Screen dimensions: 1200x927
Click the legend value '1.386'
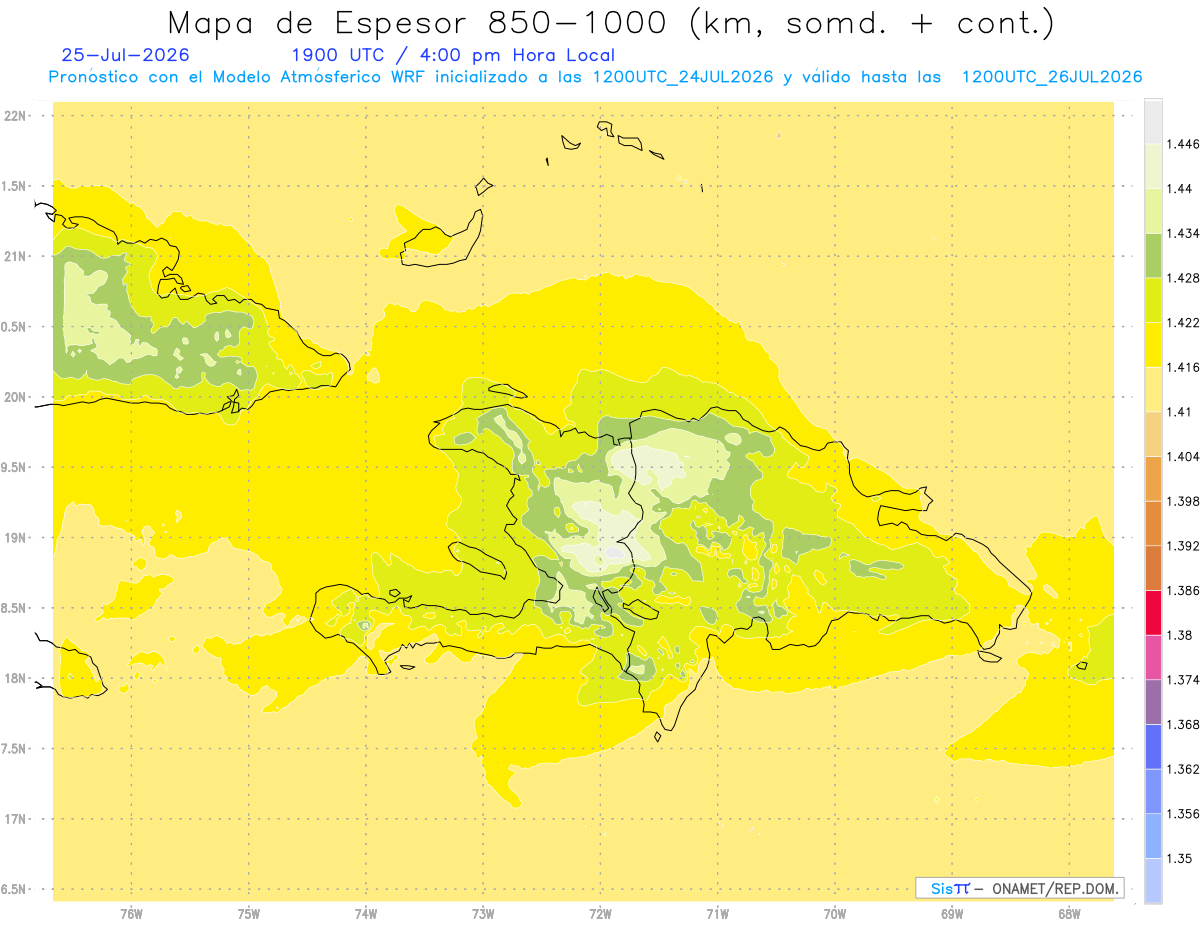(x=1185, y=591)
